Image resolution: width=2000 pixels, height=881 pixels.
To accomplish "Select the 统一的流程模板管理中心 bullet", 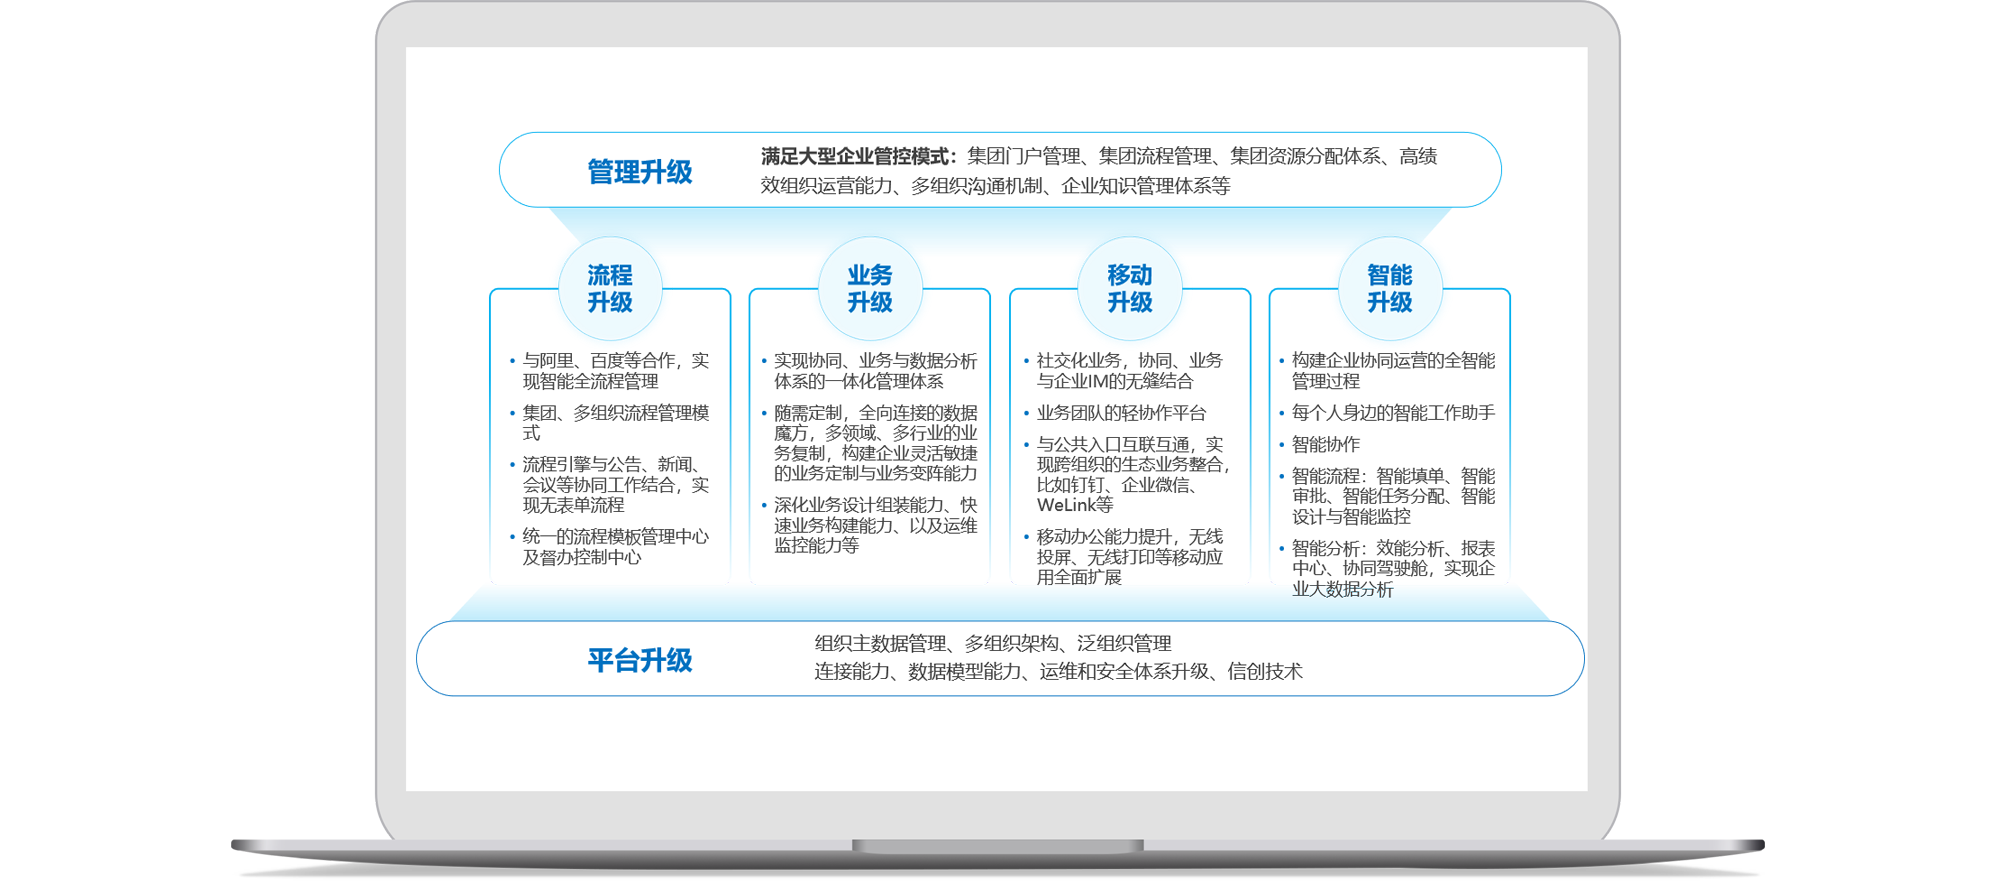I will coord(615,547).
